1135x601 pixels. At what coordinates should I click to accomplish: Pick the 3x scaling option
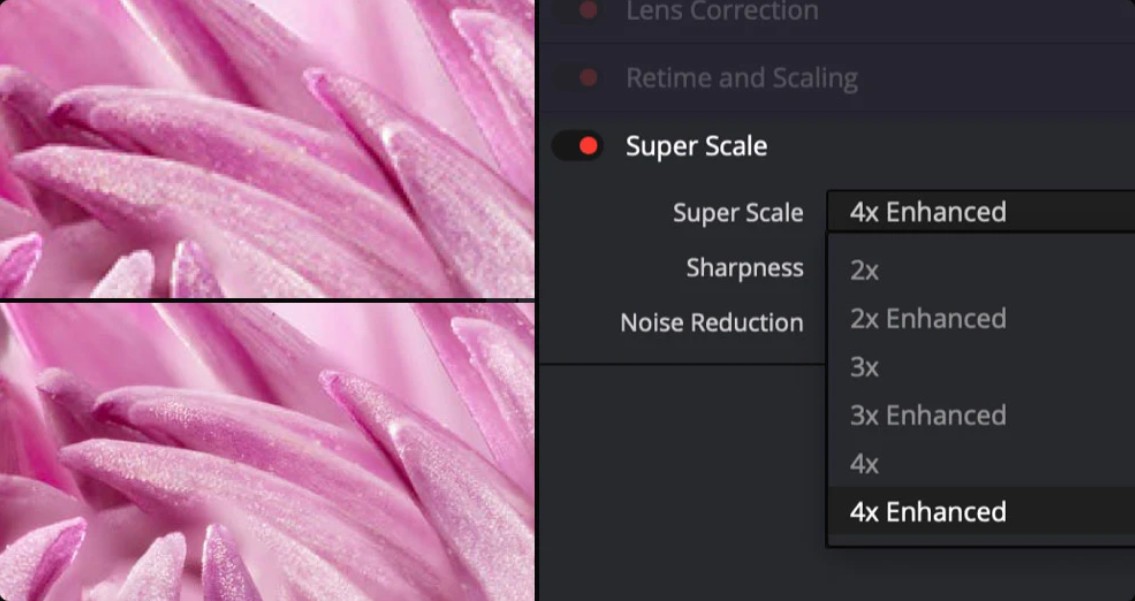pyautogui.click(x=865, y=367)
